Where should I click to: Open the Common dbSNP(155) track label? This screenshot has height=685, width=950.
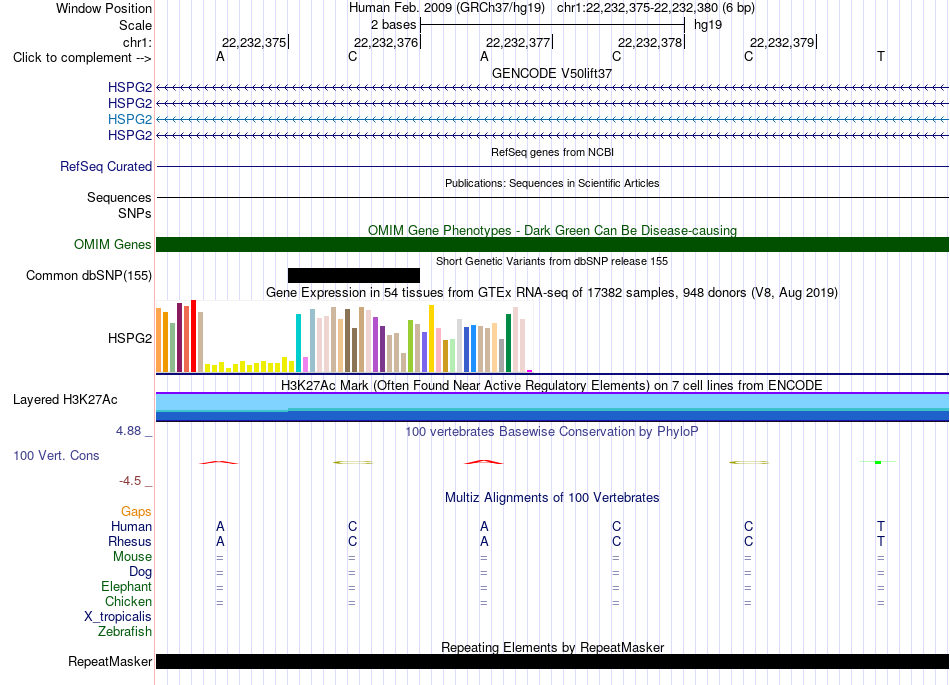click(x=89, y=276)
